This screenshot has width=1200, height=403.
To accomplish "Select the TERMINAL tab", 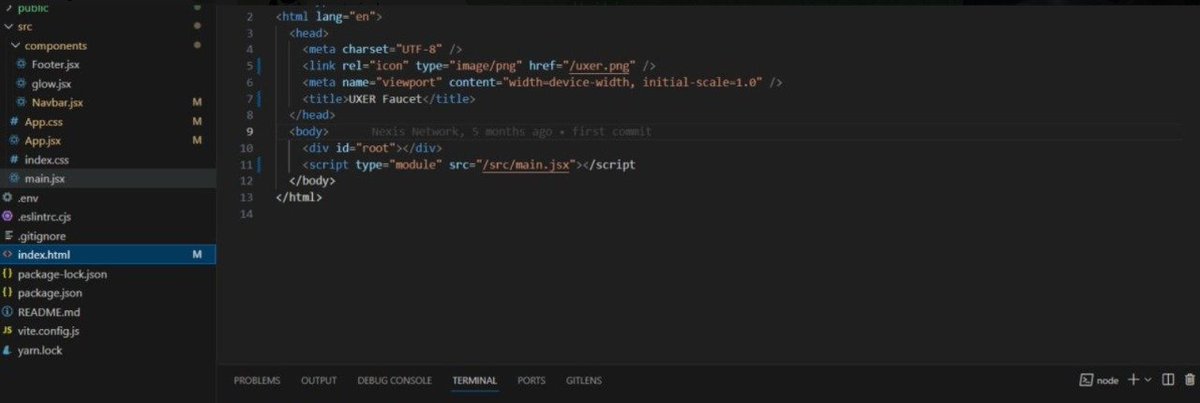I will click(x=474, y=380).
